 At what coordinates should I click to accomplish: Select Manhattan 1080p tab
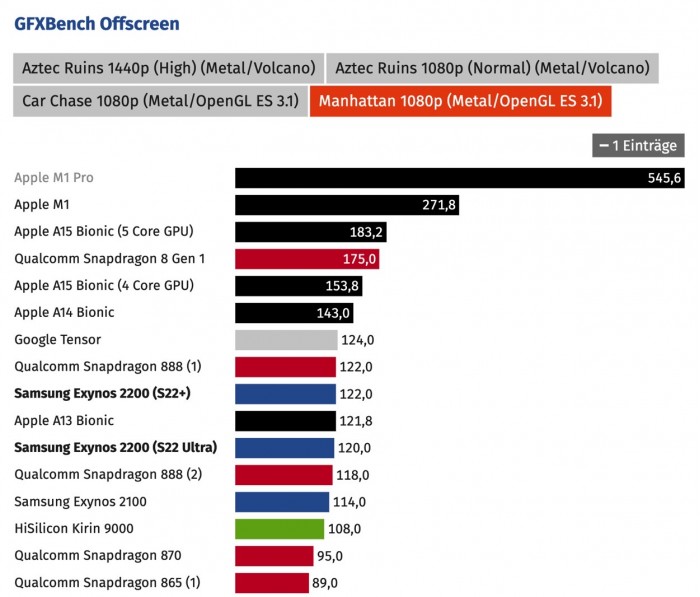pos(461,101)
